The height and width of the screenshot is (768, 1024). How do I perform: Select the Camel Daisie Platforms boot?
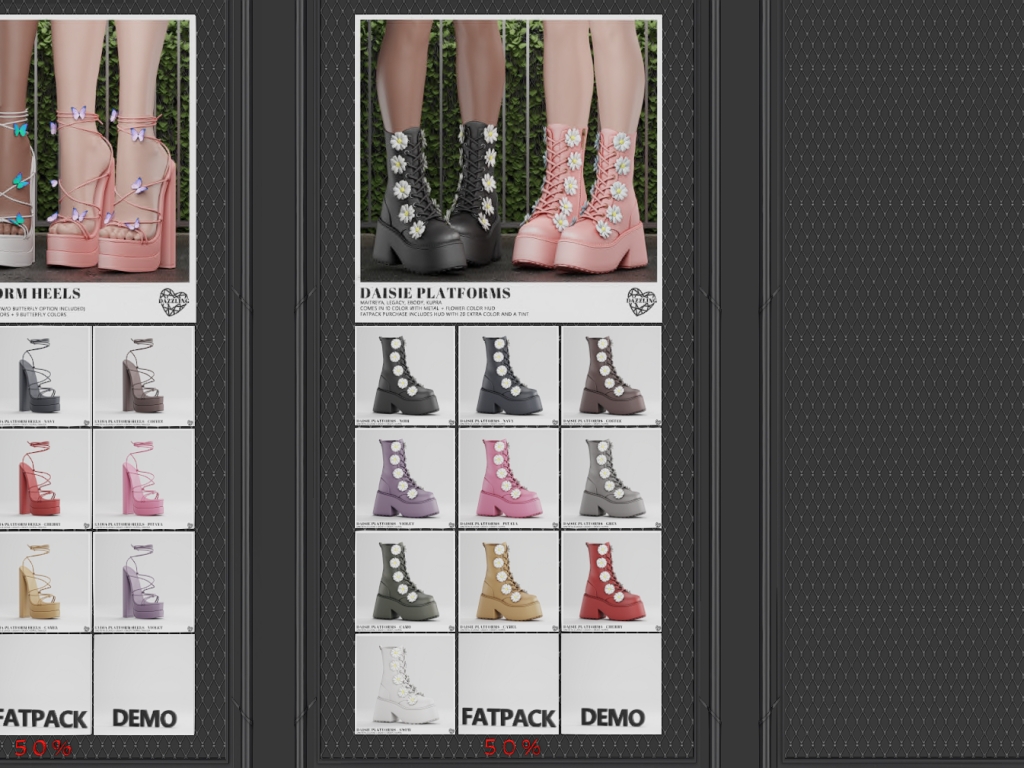coord(508,582)
